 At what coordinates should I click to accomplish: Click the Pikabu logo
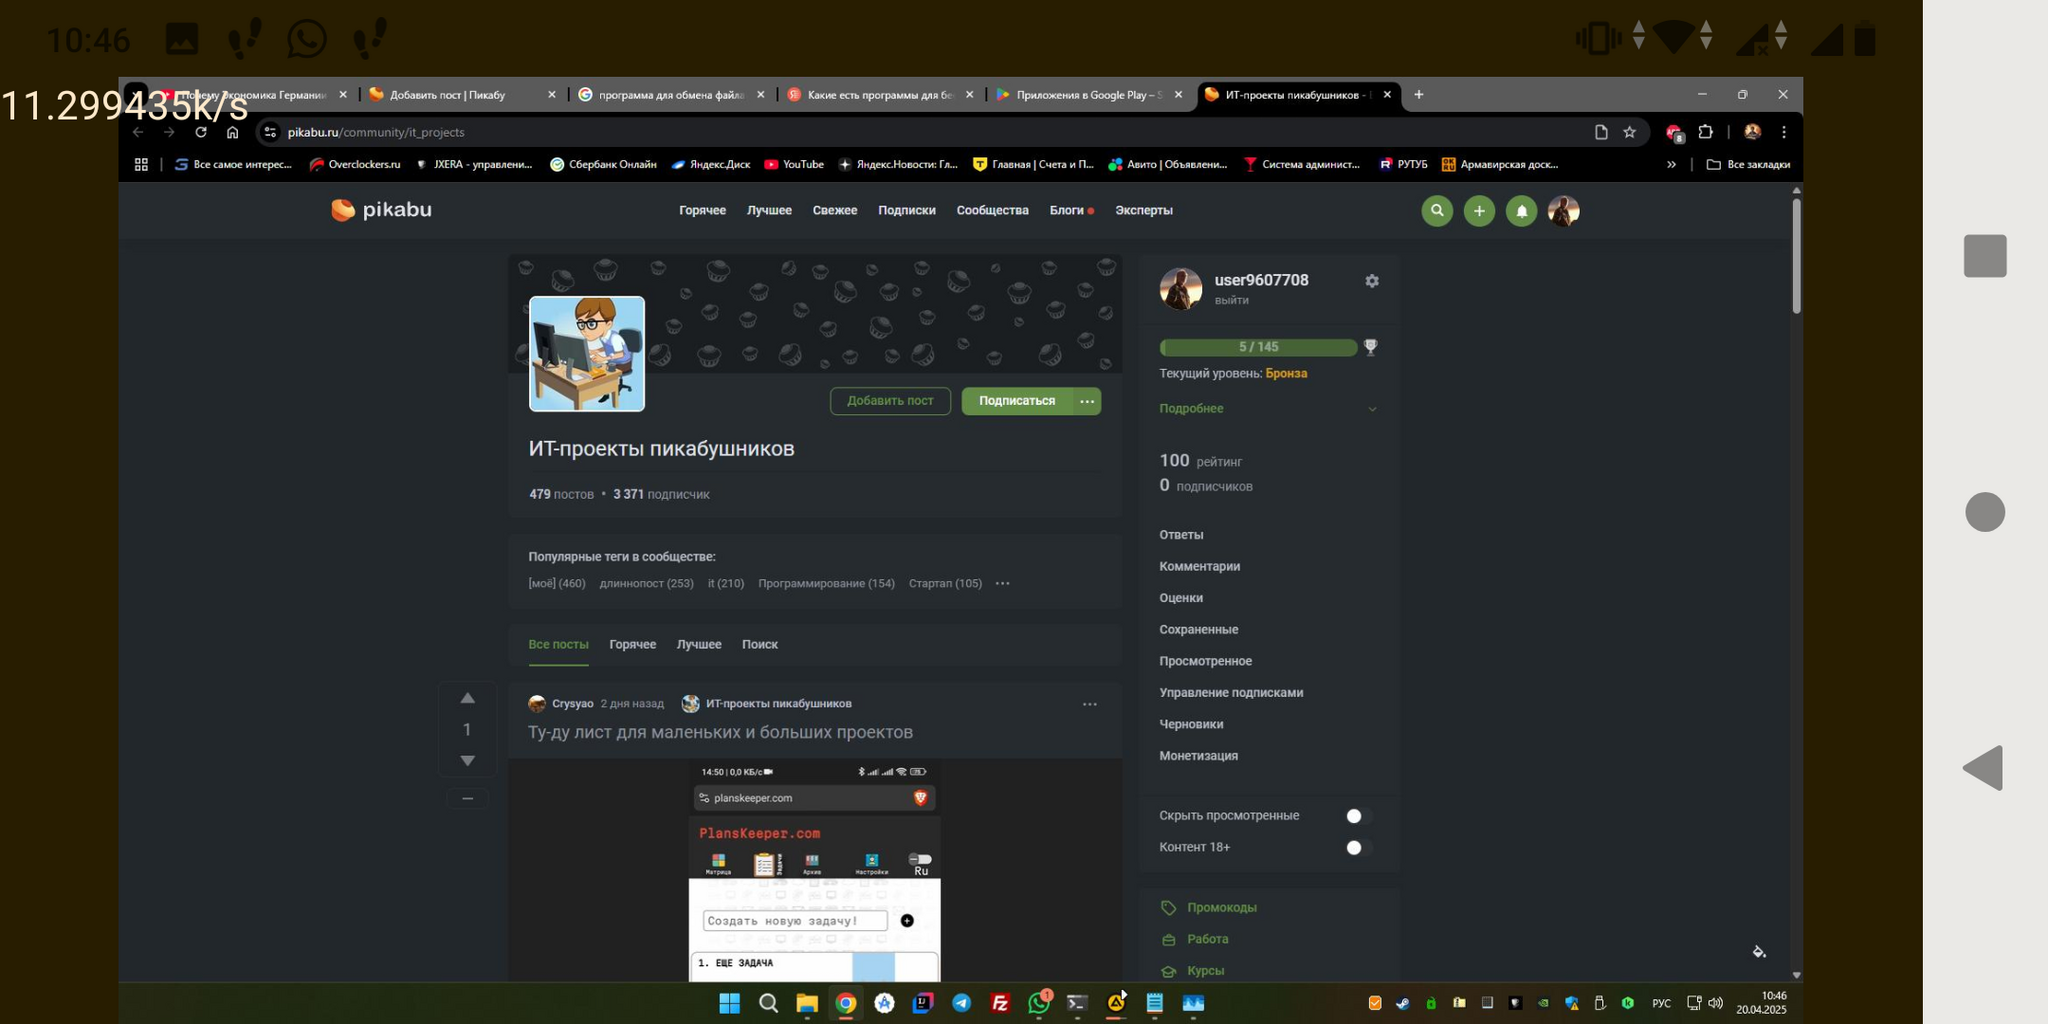coord(381,210)
